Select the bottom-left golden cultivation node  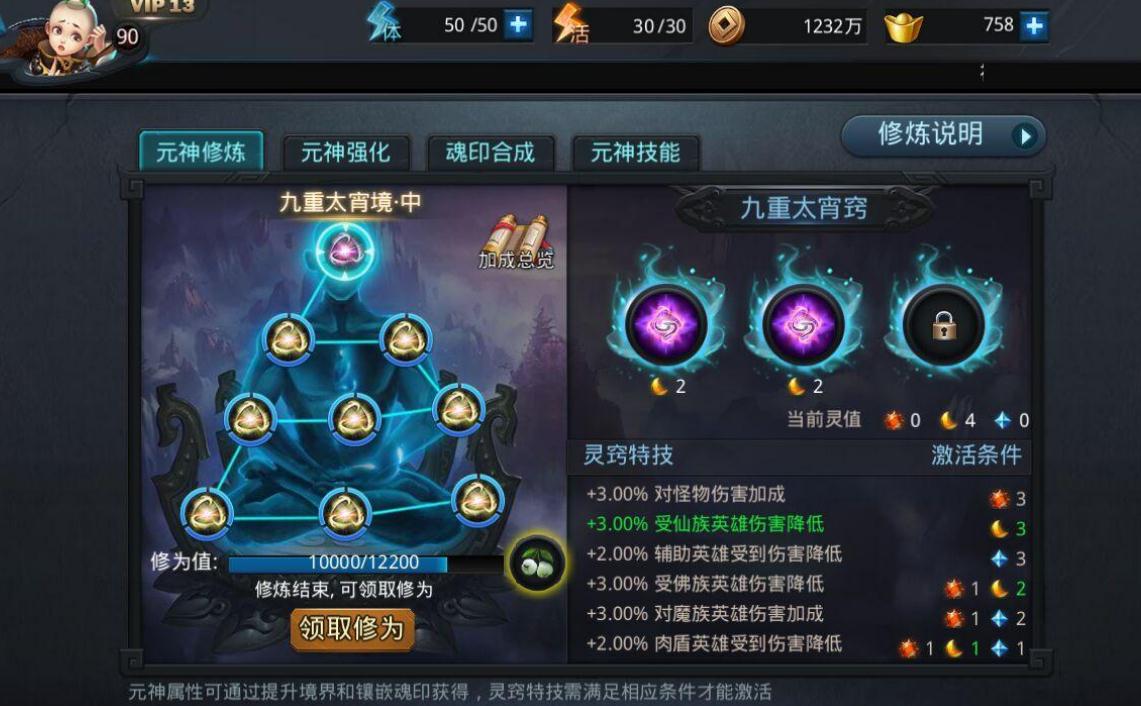(x=207, y=513)
